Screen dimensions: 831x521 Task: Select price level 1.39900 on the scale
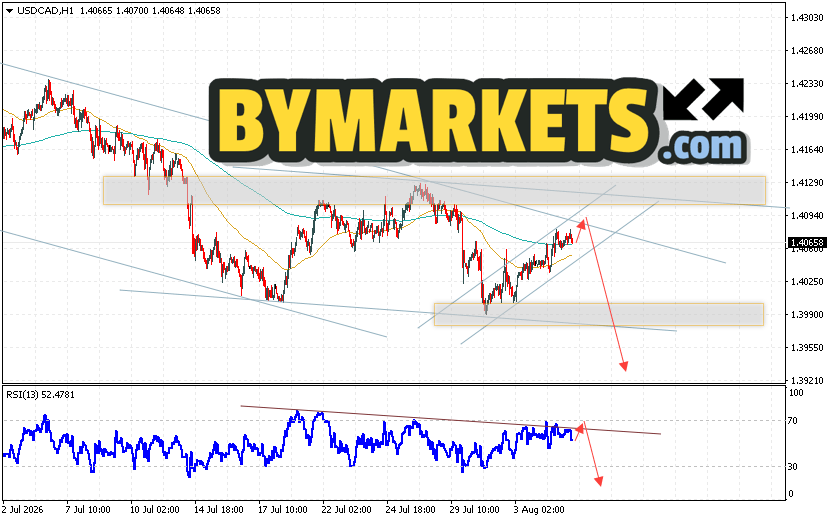point(807,314)
